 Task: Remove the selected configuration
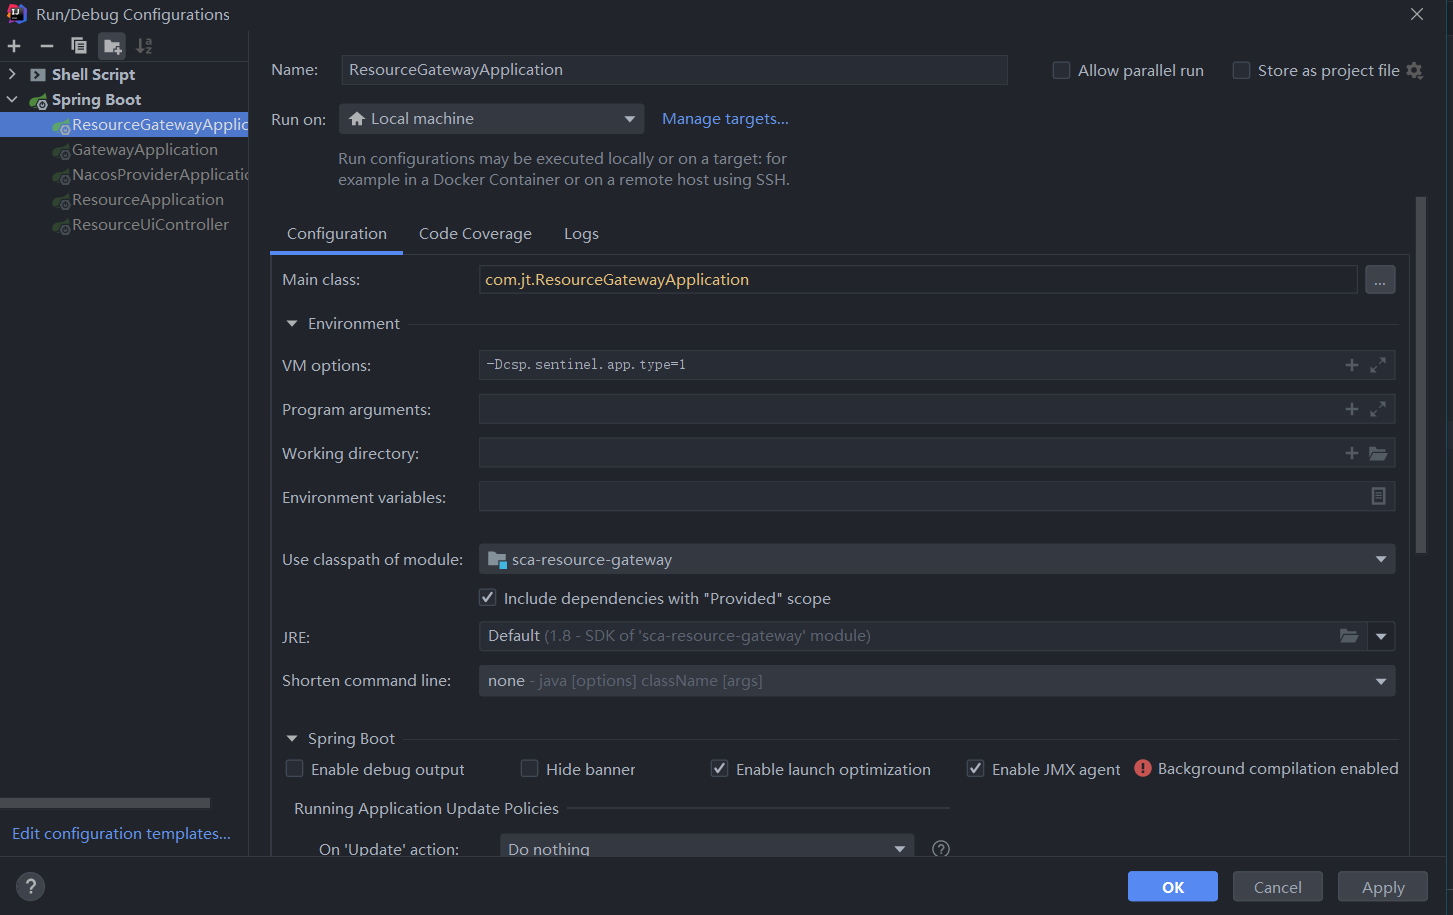(x=46, y=46)
